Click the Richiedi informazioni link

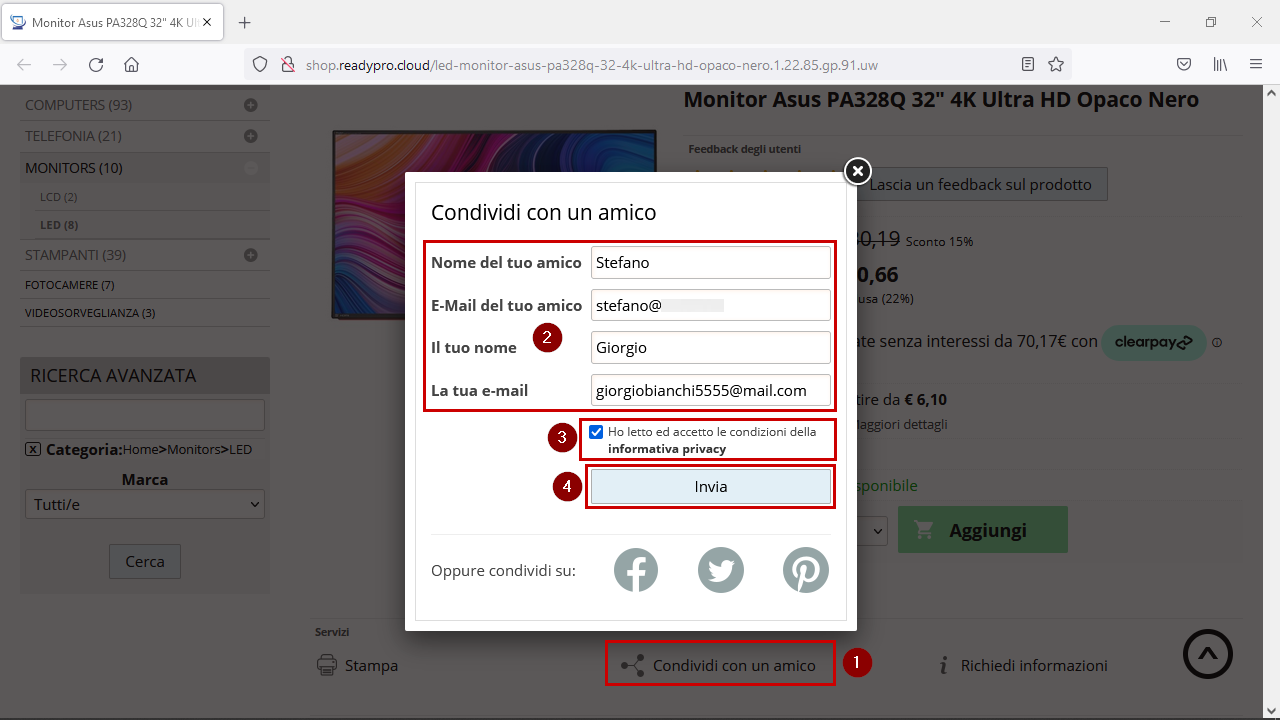pyautogui.click(x=1034, y=665)
